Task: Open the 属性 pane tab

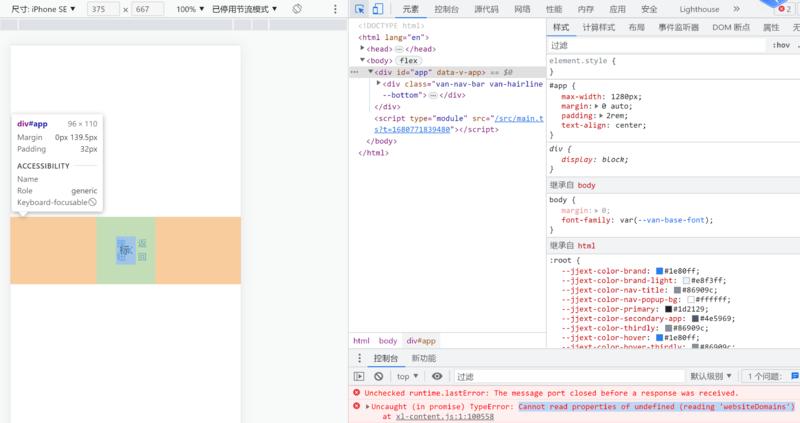Action: 771,28
